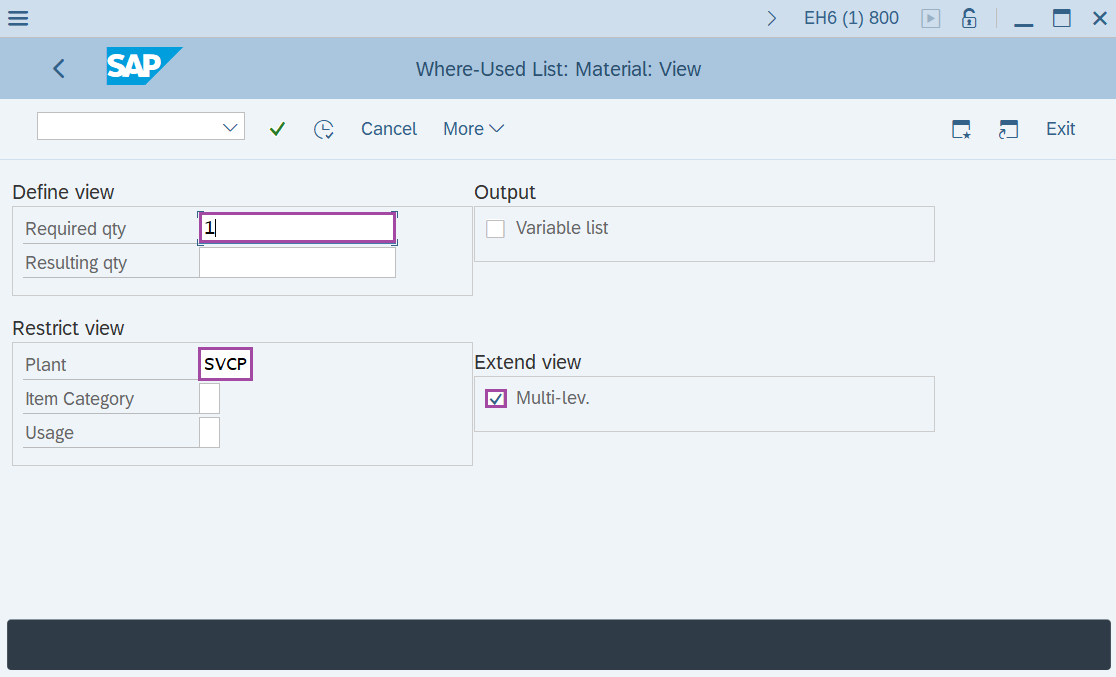1116x677 pixels.
Task: Enable the Variable list checkbox
Action: 495,228
